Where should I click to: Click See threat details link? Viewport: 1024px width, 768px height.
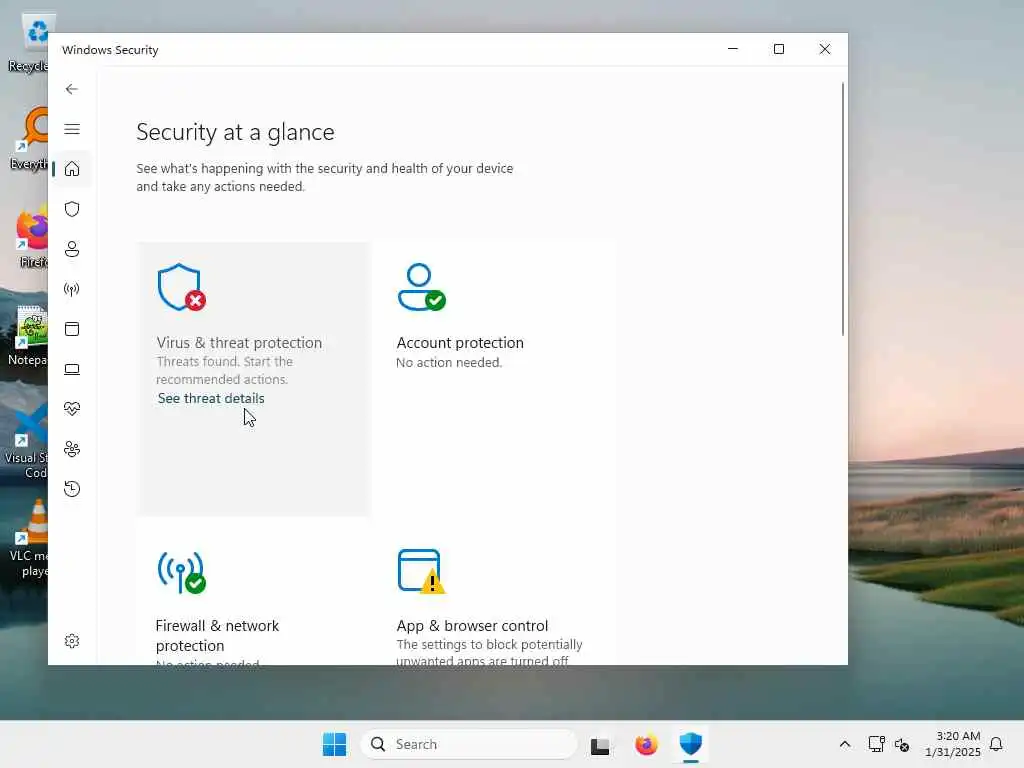(211, 398)
